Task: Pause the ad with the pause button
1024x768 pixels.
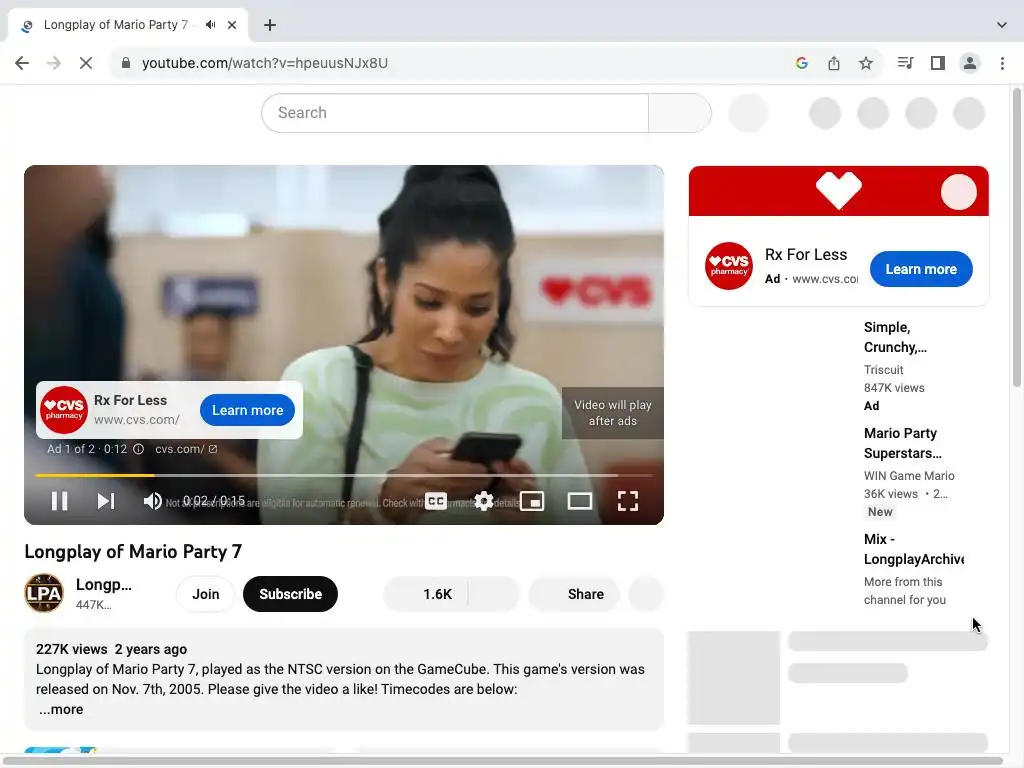Action: pos(59,501)
